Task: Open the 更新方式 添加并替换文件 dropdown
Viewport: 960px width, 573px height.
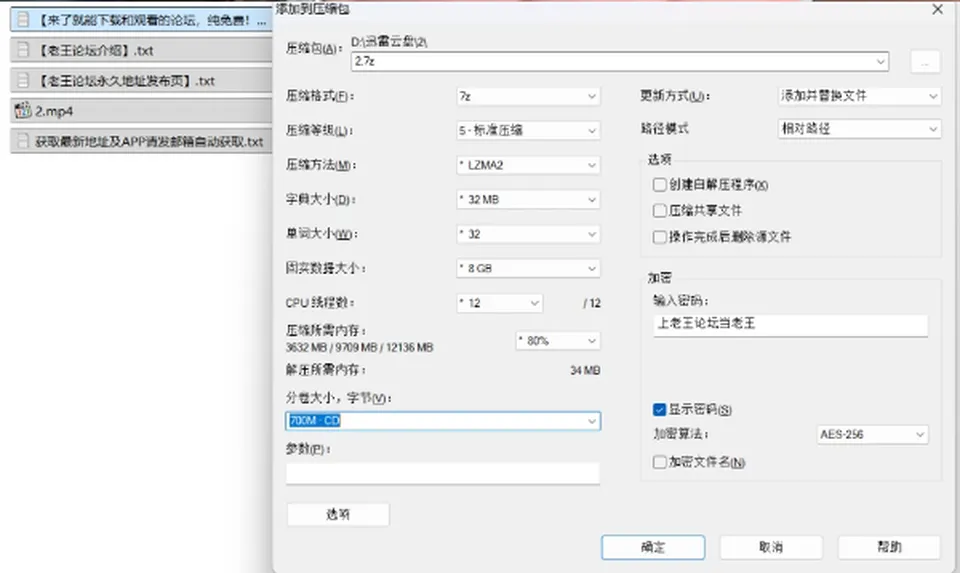Action: (x=860, y=96)
